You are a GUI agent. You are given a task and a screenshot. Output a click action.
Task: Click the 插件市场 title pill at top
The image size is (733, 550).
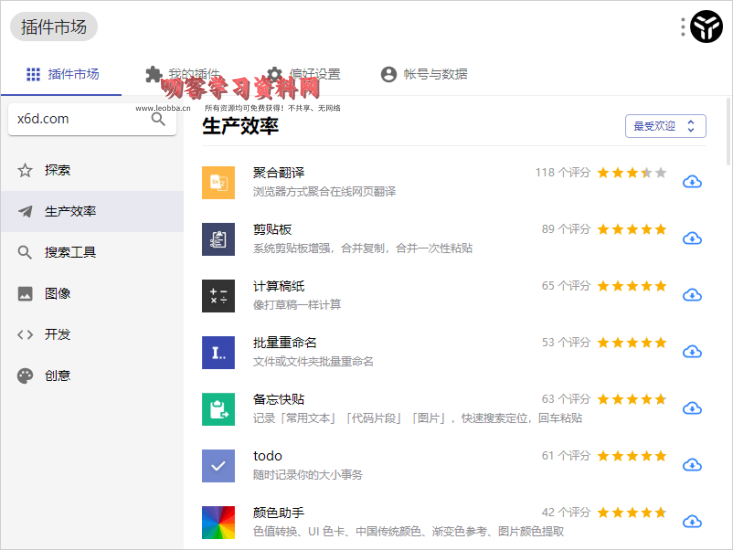pos(54,27)
